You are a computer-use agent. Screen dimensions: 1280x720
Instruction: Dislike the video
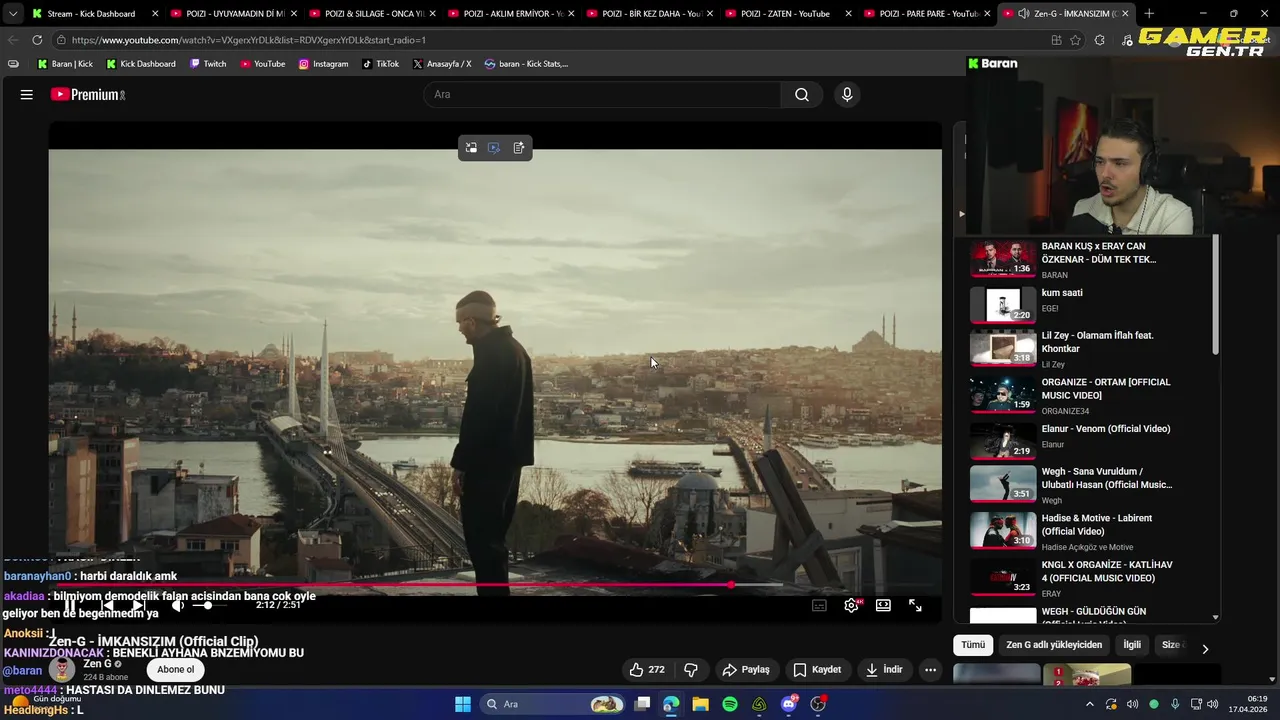tap(690, 670)
